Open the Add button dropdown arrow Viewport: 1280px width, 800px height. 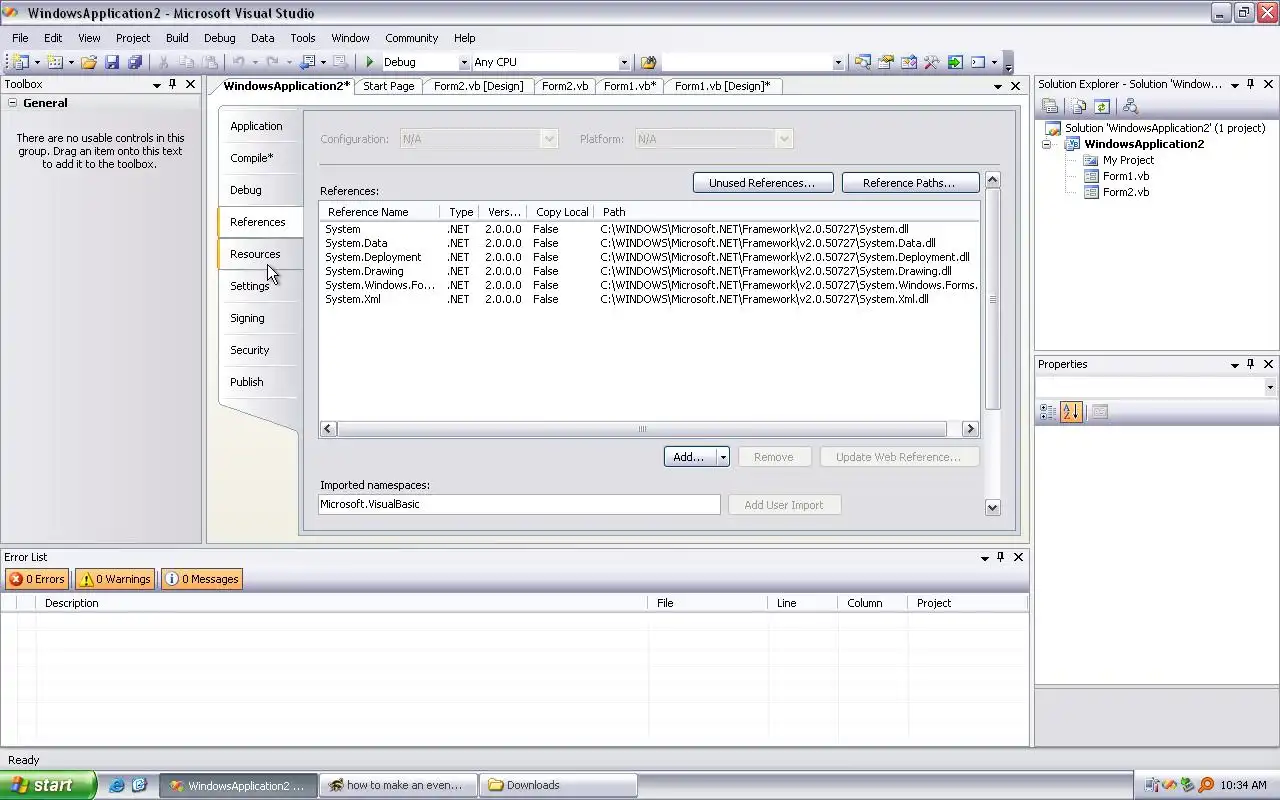723,457
